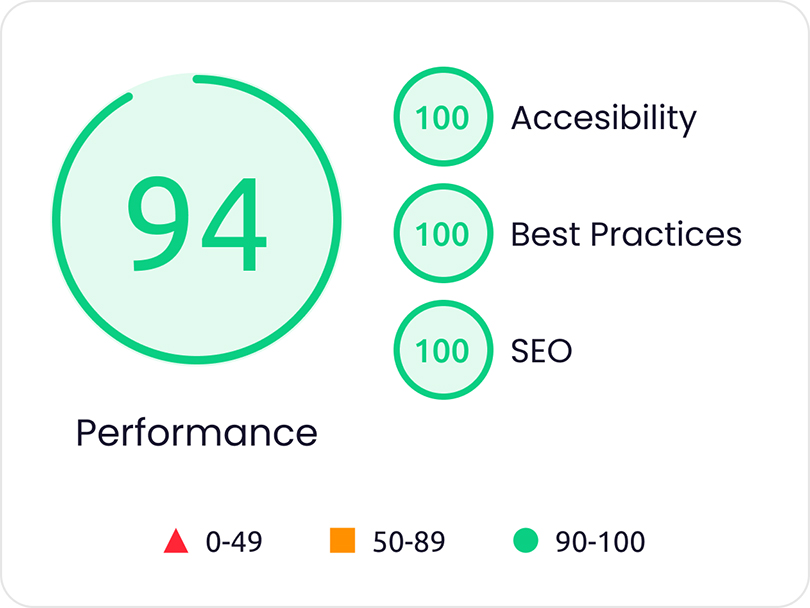Click the Performance label text

(196, 433)
